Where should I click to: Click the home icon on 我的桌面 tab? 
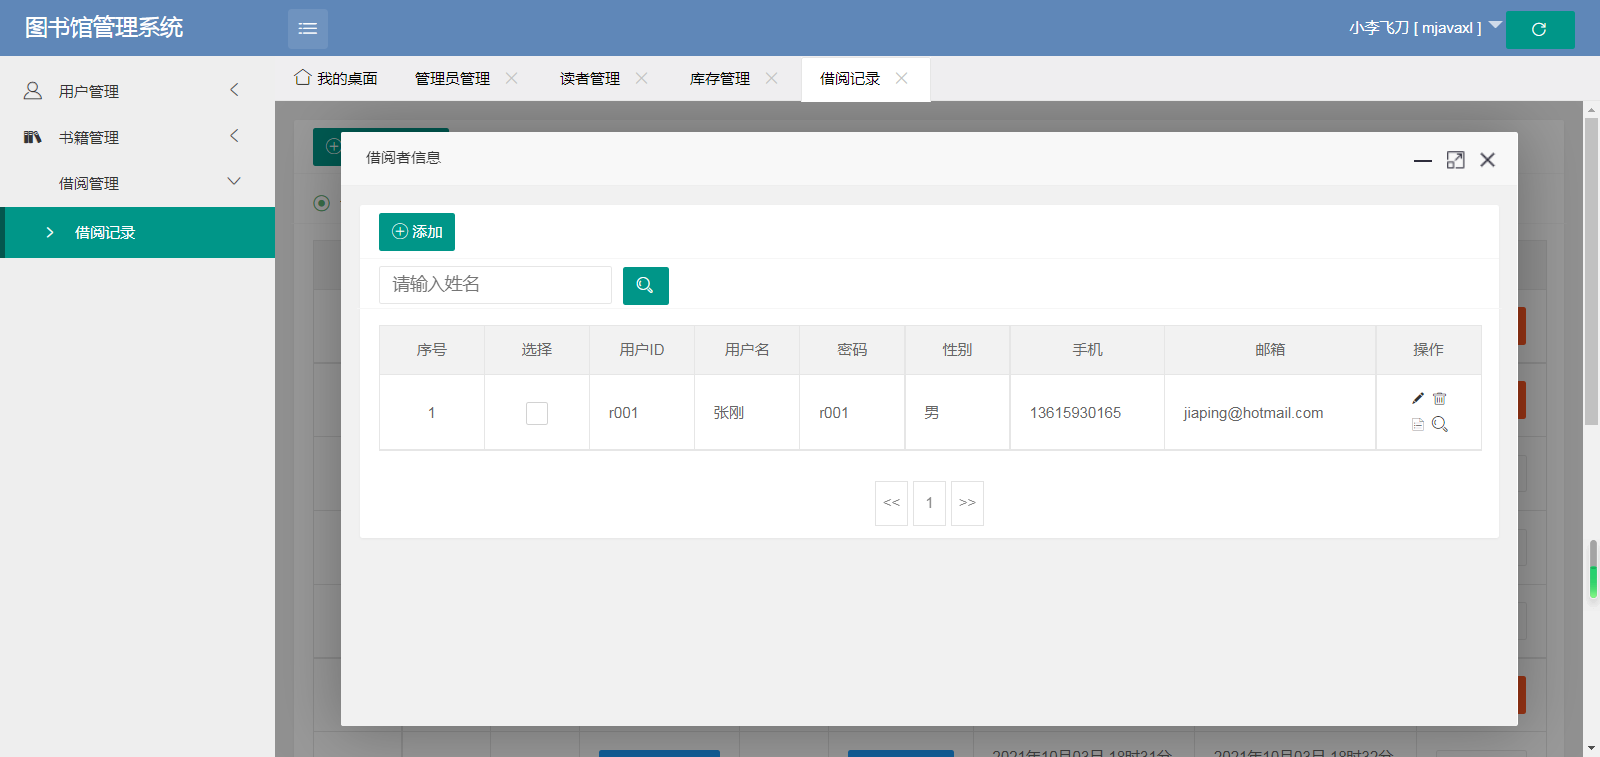[303, 78]
